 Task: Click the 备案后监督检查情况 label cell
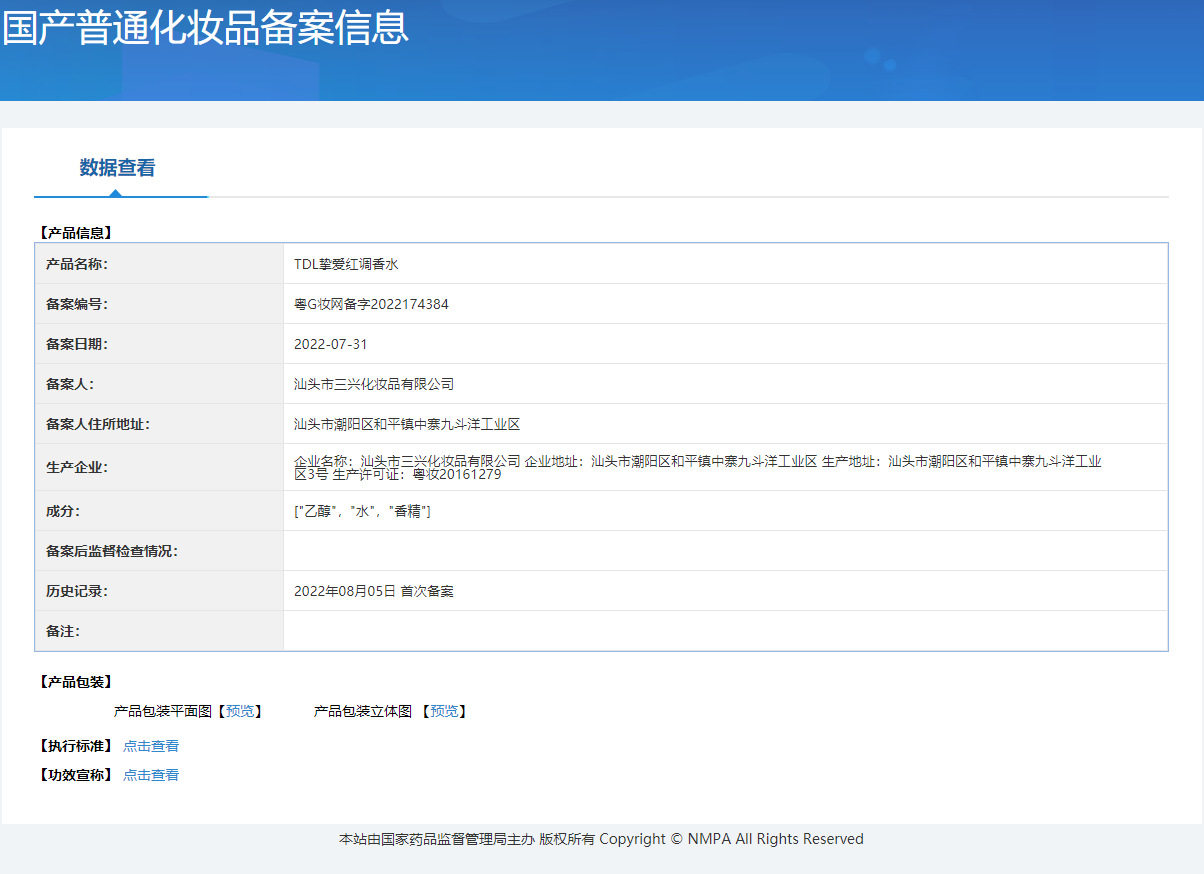click(x=159, y=551)
